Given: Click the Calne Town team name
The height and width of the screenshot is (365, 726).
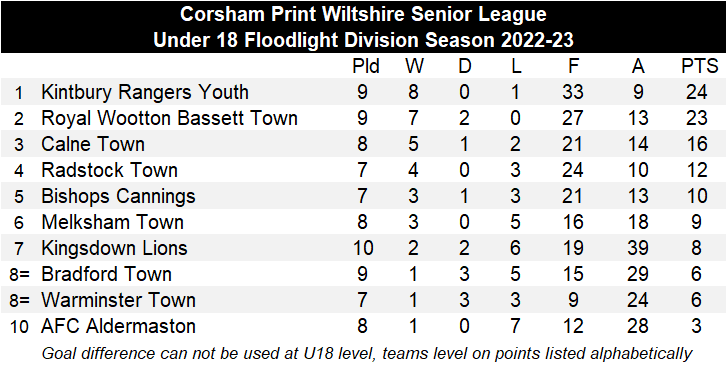Looking at the screenshot, I should coord(93,144).
